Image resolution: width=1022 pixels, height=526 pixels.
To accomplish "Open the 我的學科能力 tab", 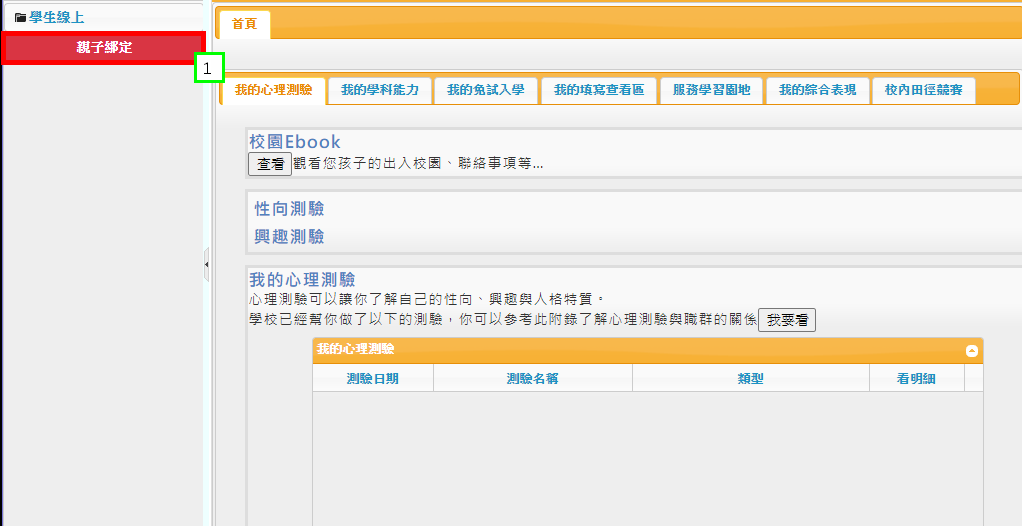I will 379,90.
